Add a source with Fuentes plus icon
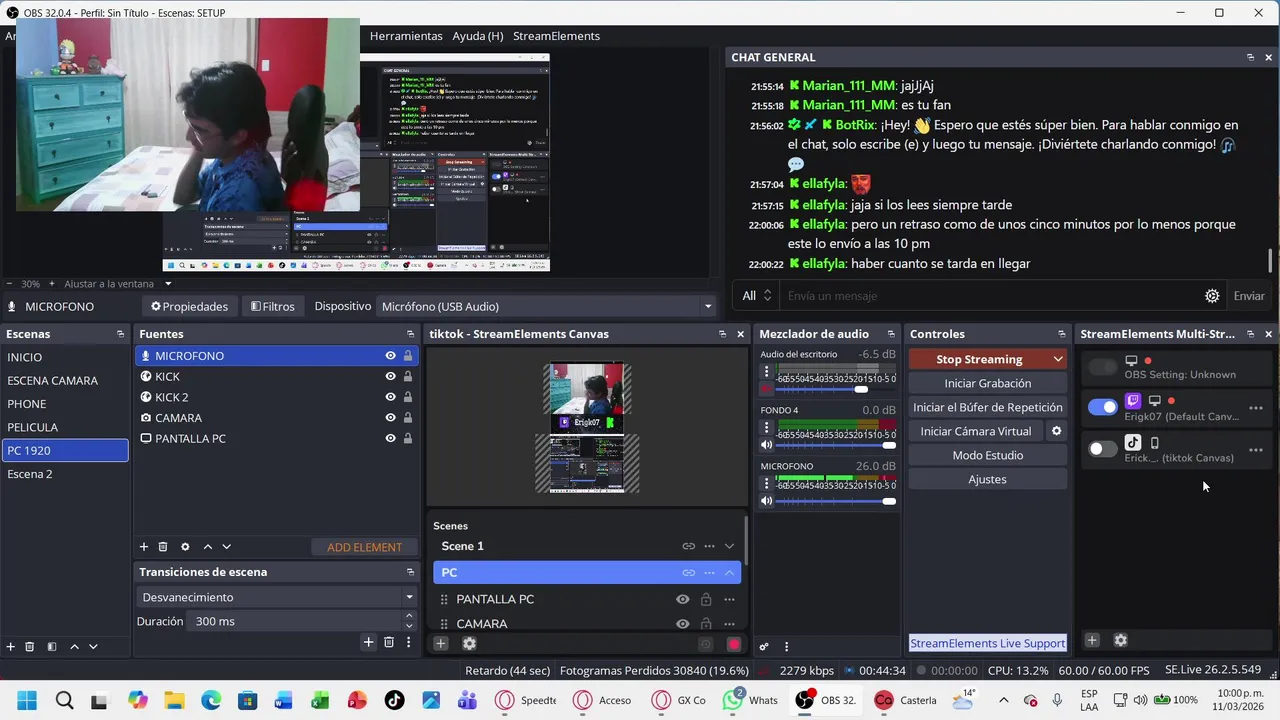Viewport: 1280px width, 720px height. tap(144, 547)
